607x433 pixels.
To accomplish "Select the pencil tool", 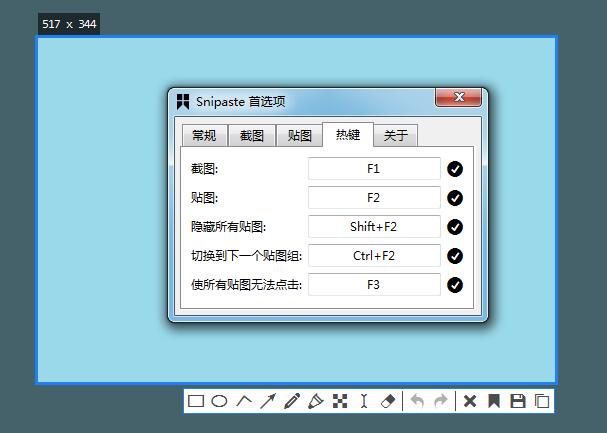I will coord(292,401).
